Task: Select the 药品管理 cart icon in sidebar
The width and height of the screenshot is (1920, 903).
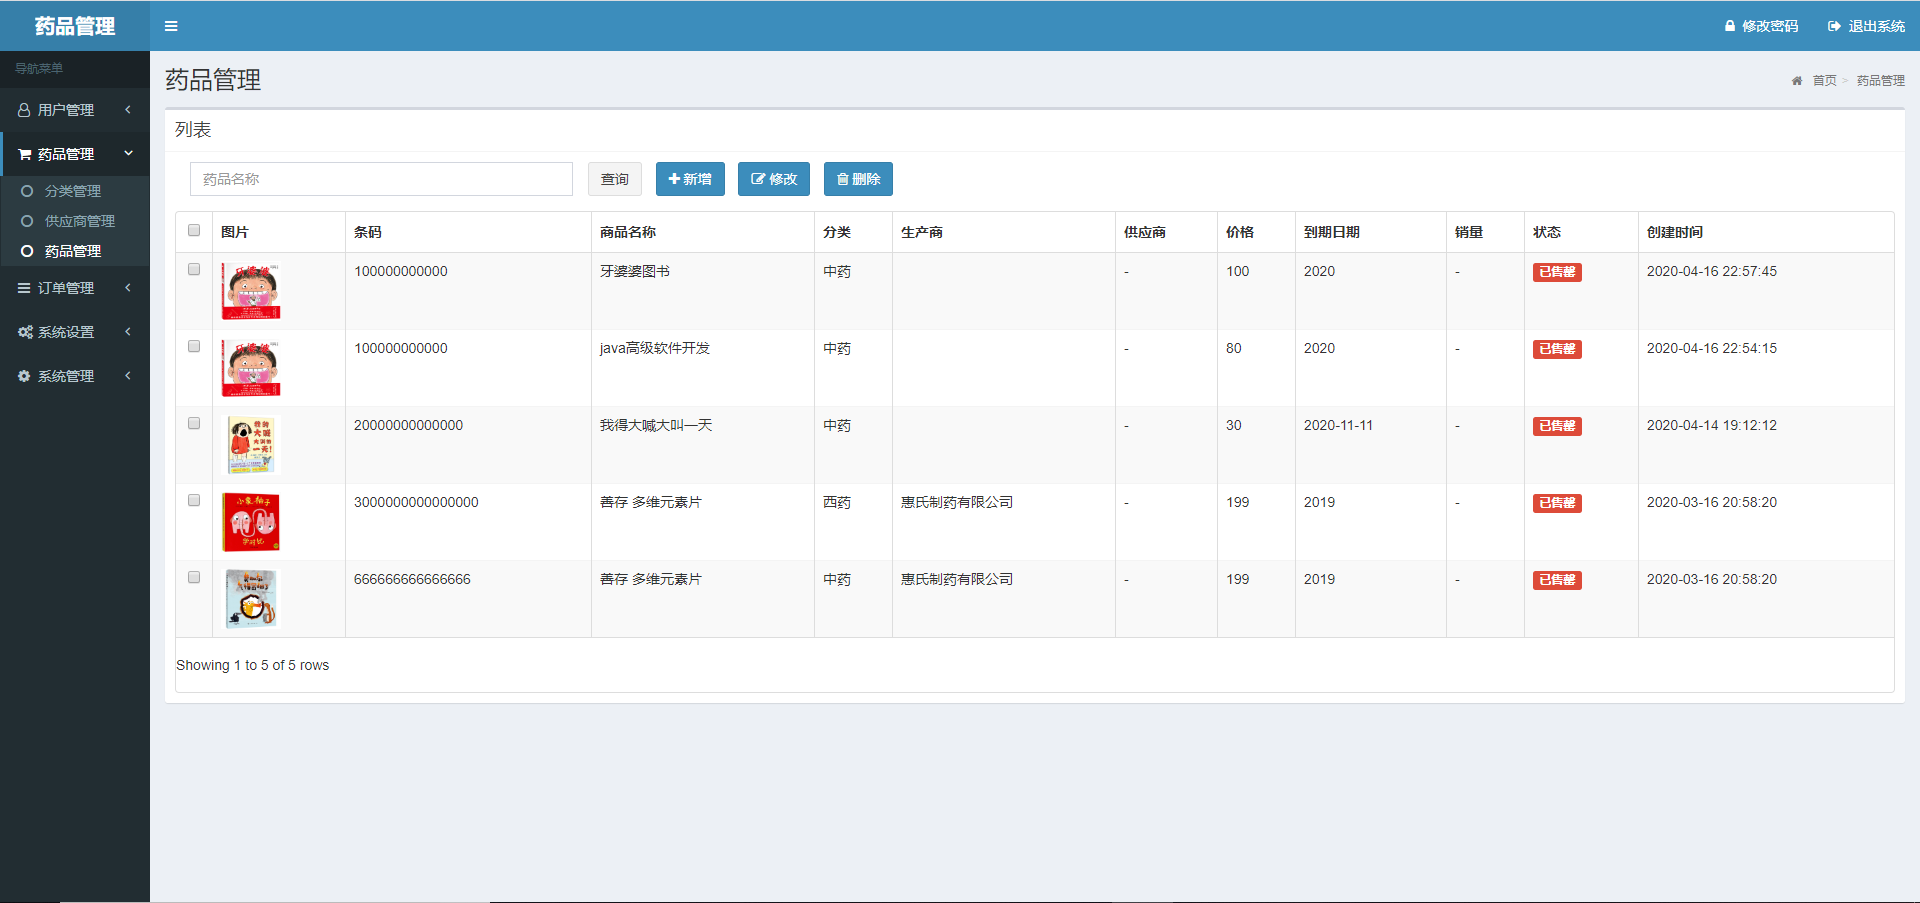Action: point(24,153)
